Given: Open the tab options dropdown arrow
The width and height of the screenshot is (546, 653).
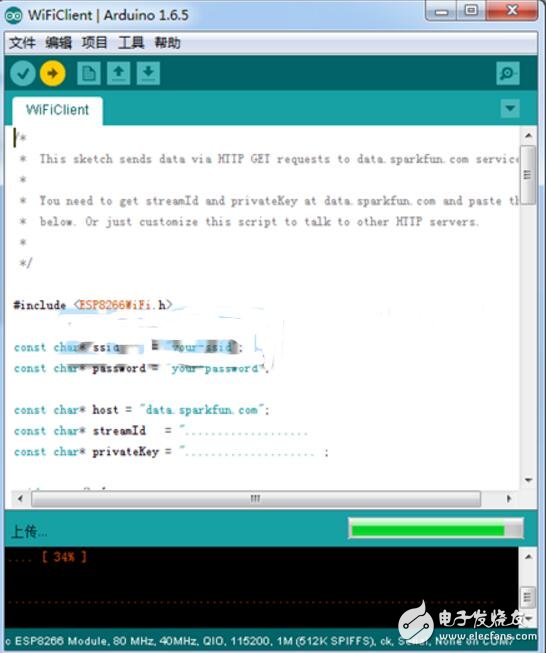Looking at the screenshot, I should tap(510, 108).
